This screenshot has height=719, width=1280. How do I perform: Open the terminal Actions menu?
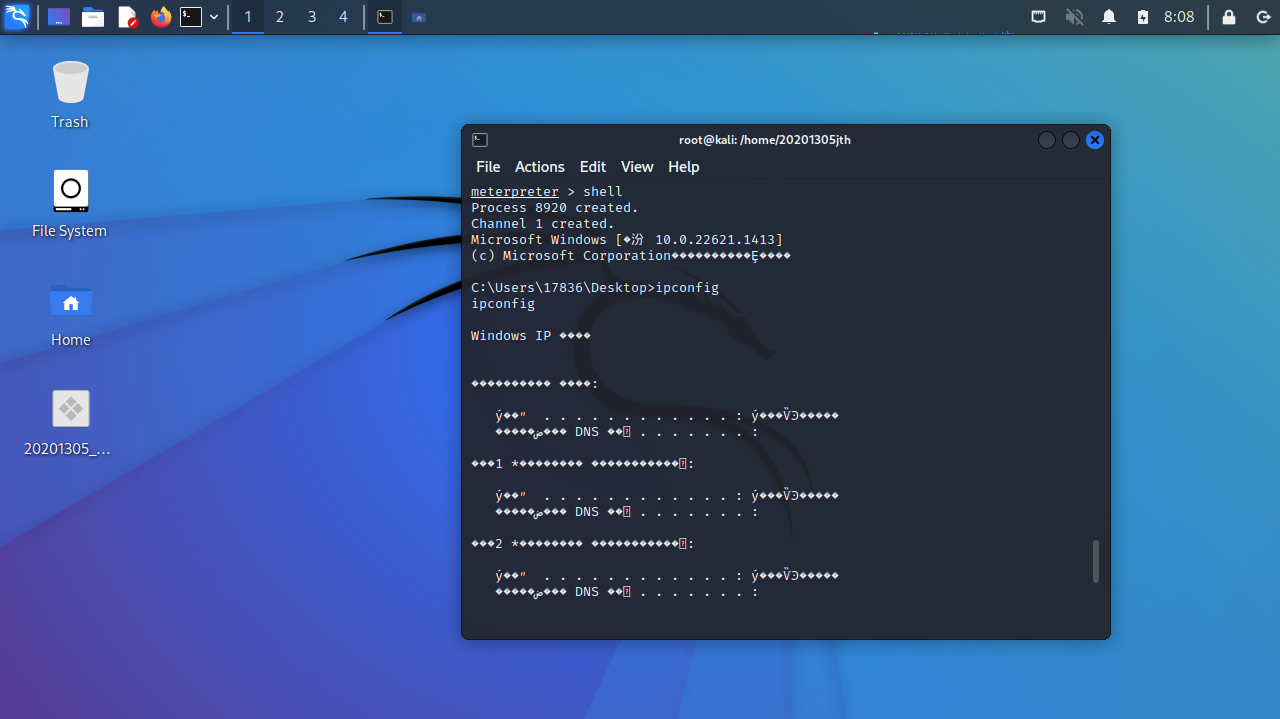tap(540, 167)
